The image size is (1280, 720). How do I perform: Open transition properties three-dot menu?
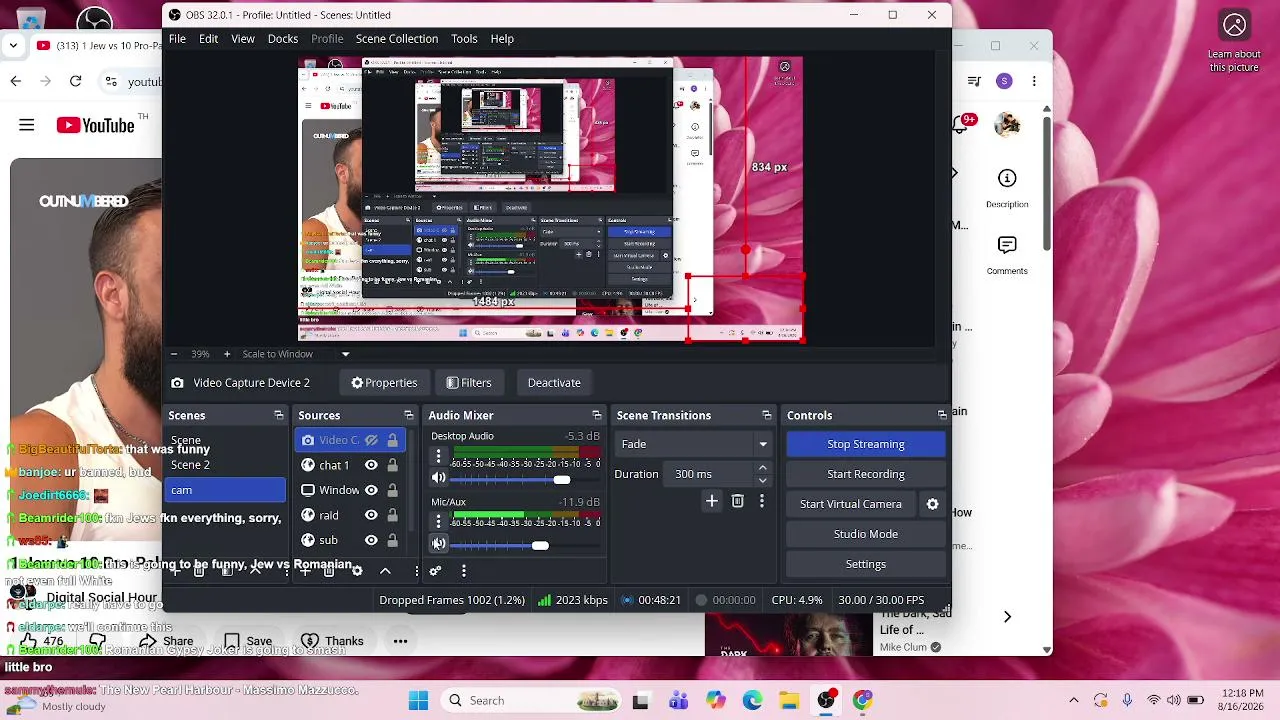pos(762,501)
